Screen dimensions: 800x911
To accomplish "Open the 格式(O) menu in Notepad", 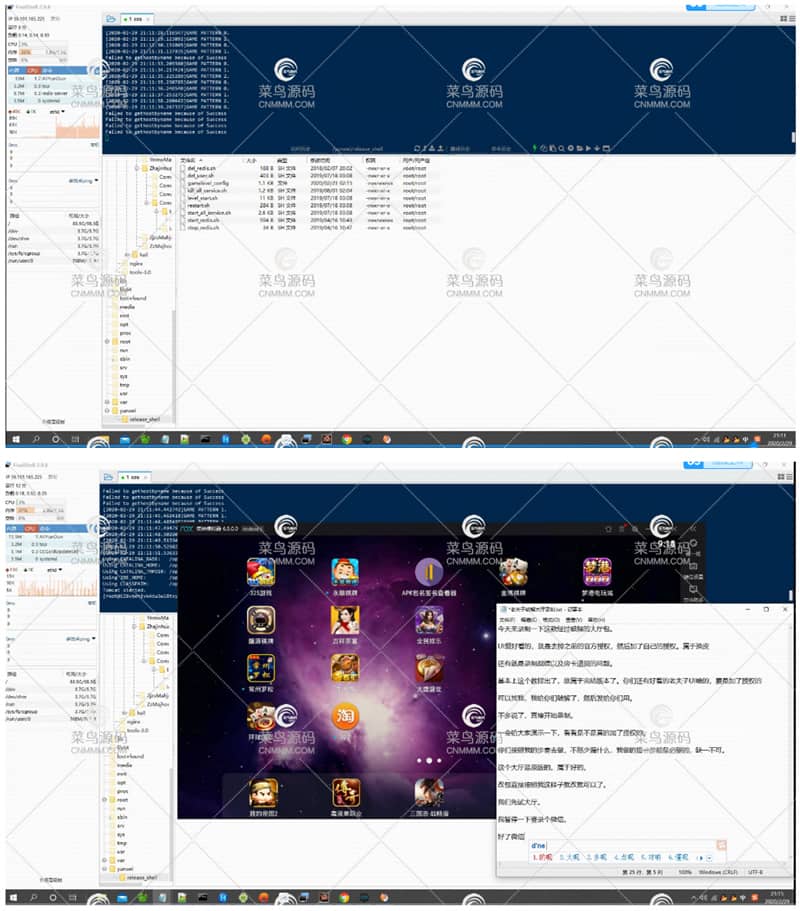I will coord(551,620).
